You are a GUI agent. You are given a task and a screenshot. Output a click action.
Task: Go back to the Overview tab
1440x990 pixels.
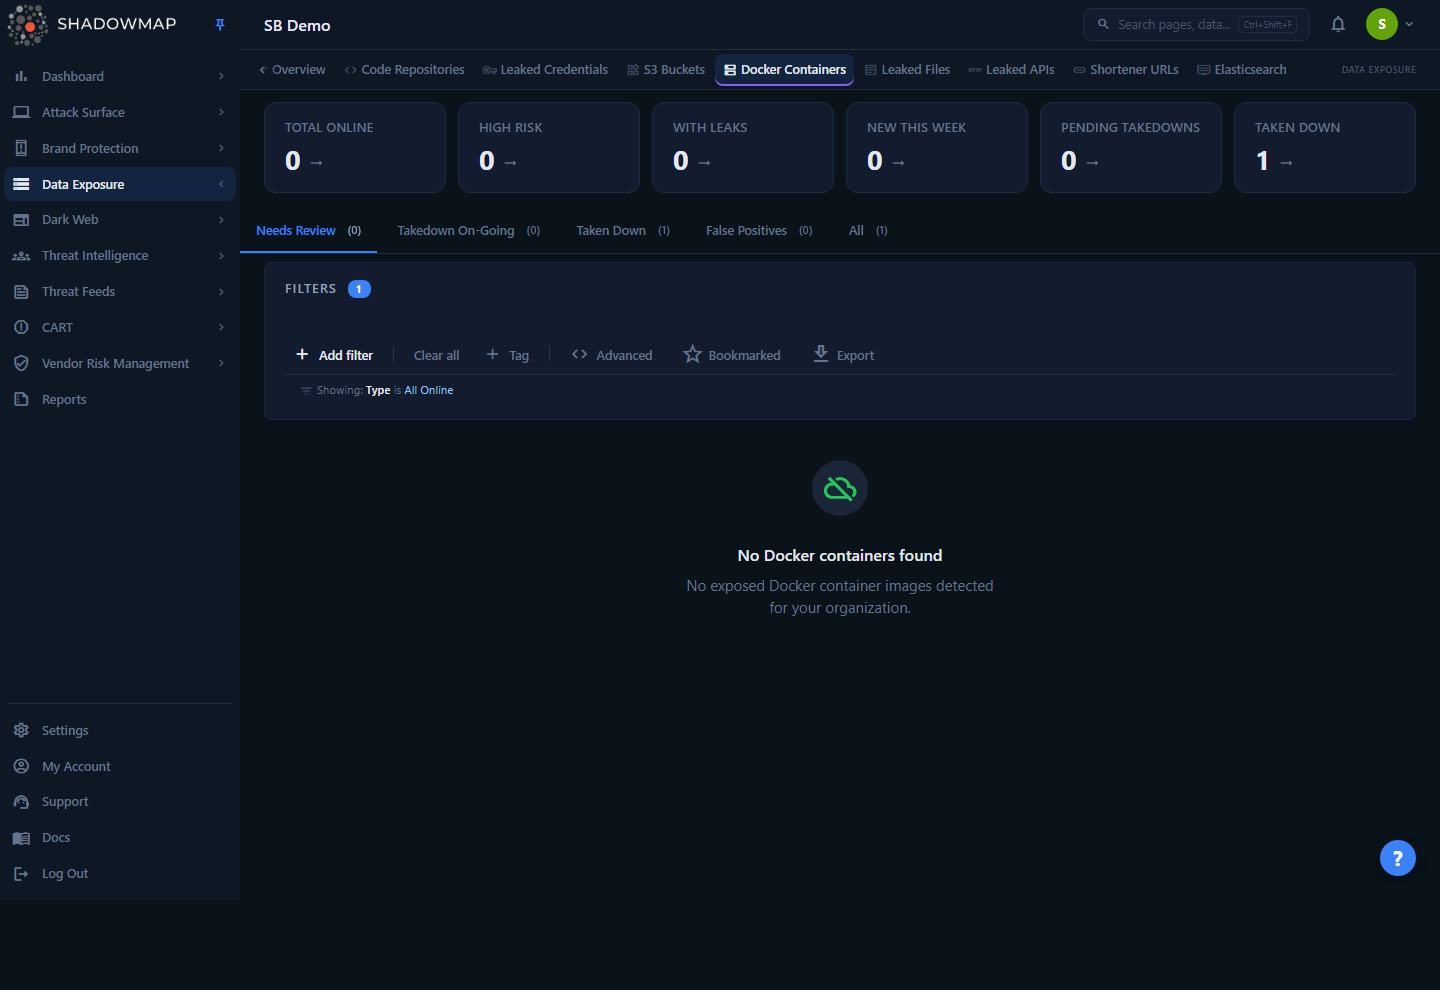(292, 70)
